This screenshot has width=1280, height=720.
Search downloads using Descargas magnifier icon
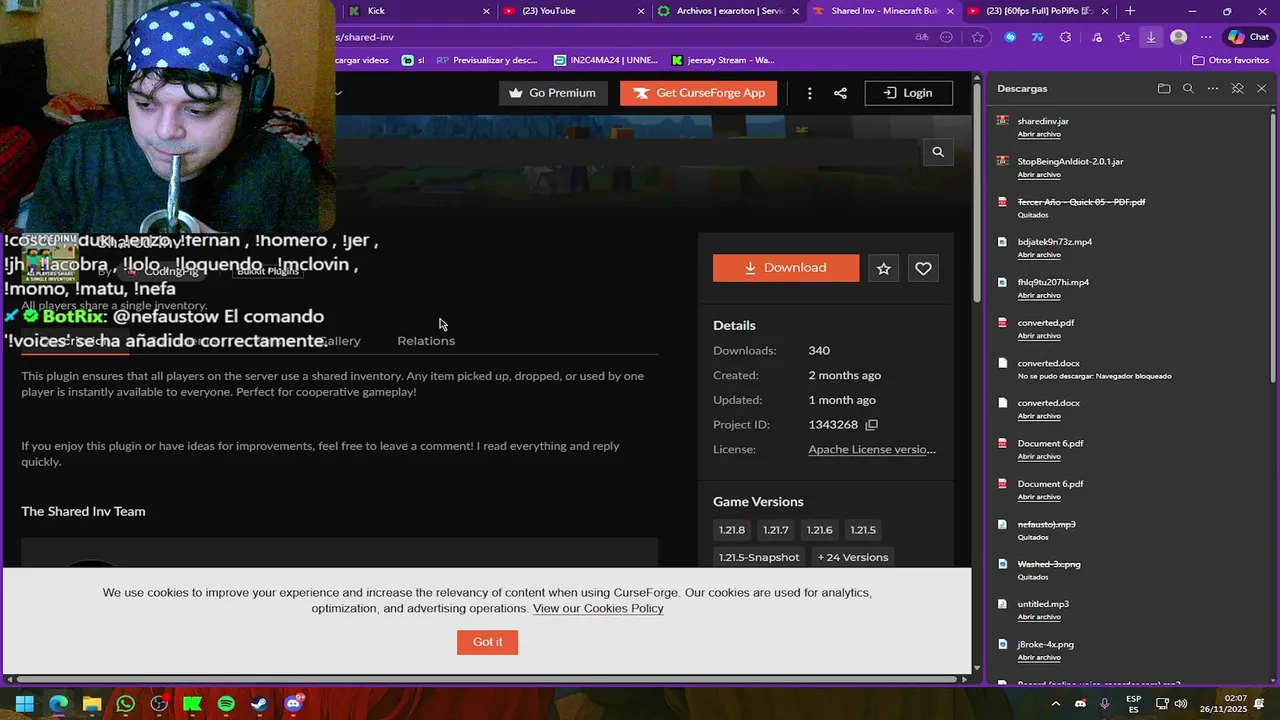coord(1188,89)
